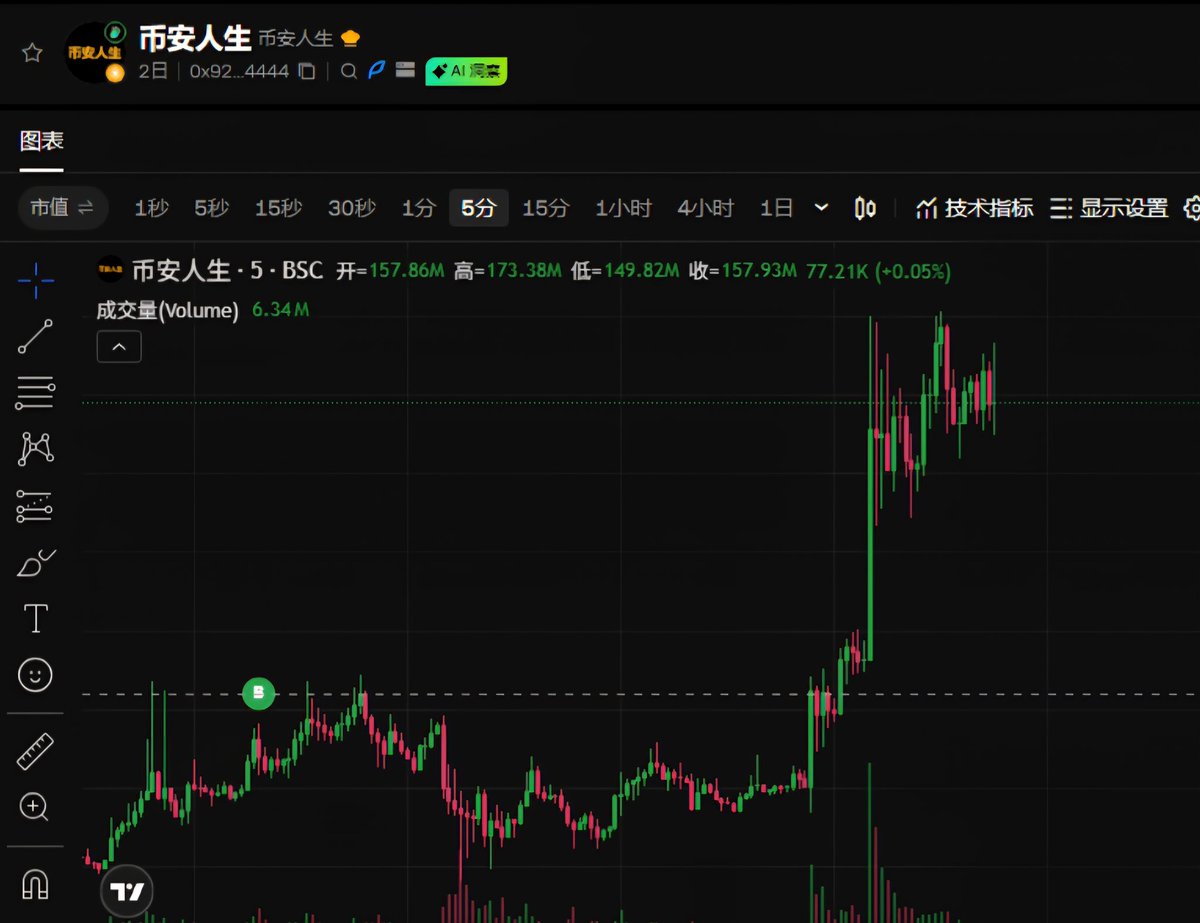The height and width of the screenshot is (923, 1200).
Task: Toggle the magnet snap mode
Action: (x=36, y=884)
